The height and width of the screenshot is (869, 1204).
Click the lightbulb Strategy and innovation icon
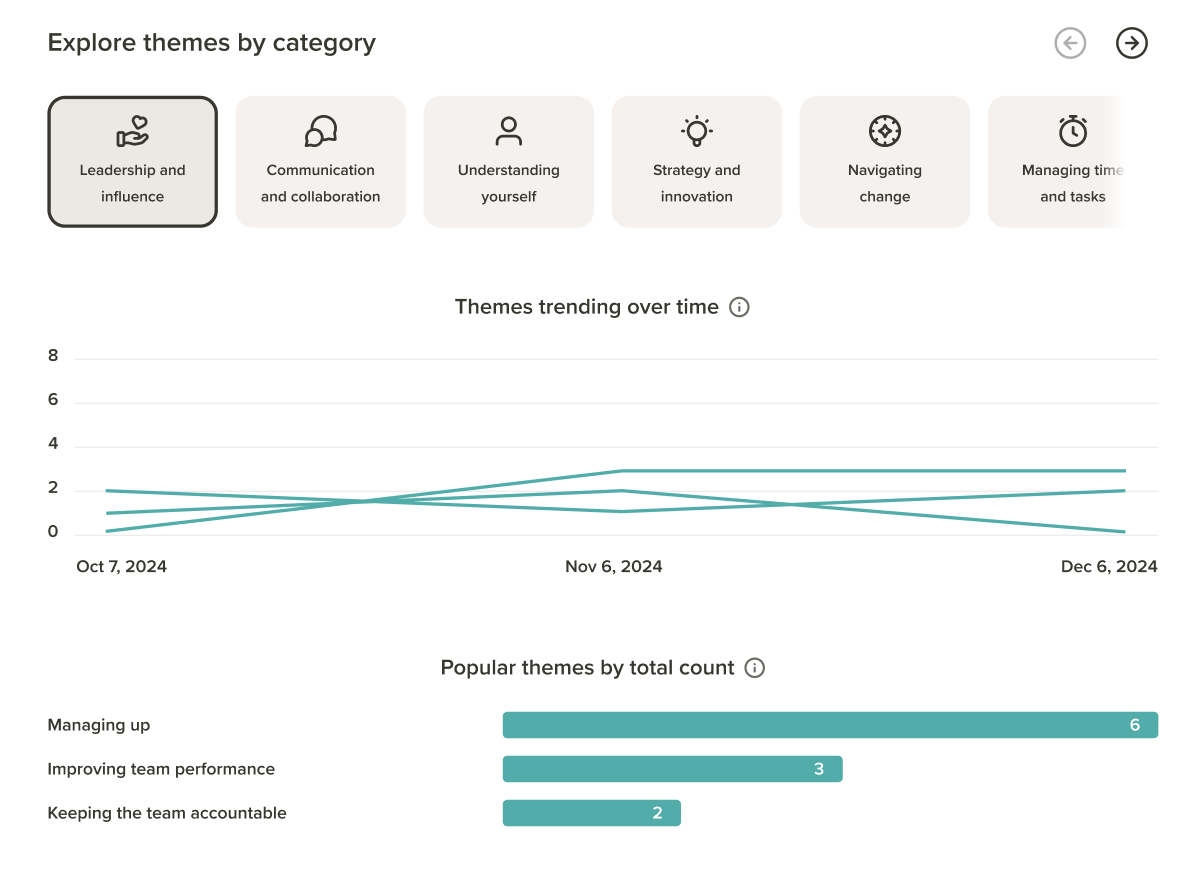point(697,131)
